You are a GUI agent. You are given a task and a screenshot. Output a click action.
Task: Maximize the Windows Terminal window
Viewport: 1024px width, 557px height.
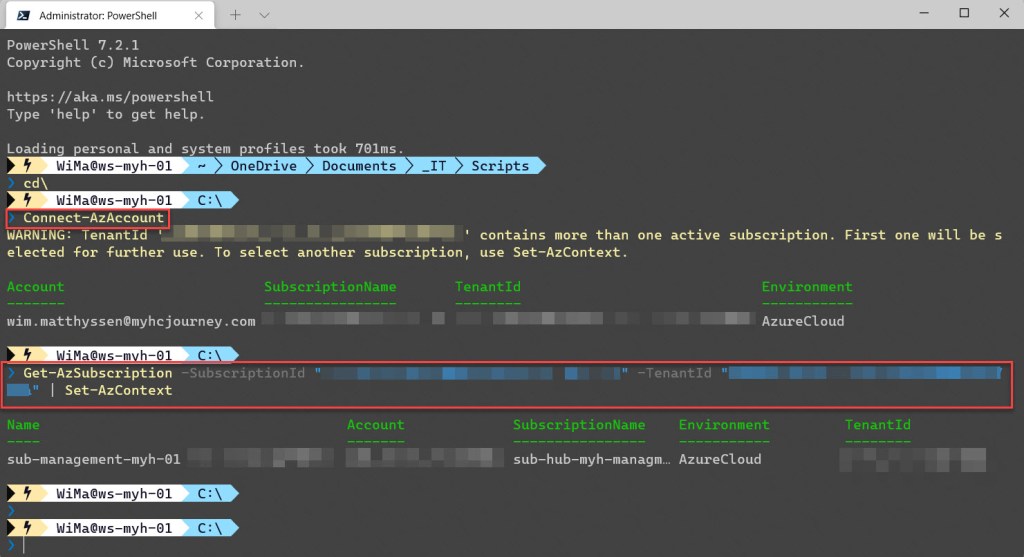[x=964, y=14]
